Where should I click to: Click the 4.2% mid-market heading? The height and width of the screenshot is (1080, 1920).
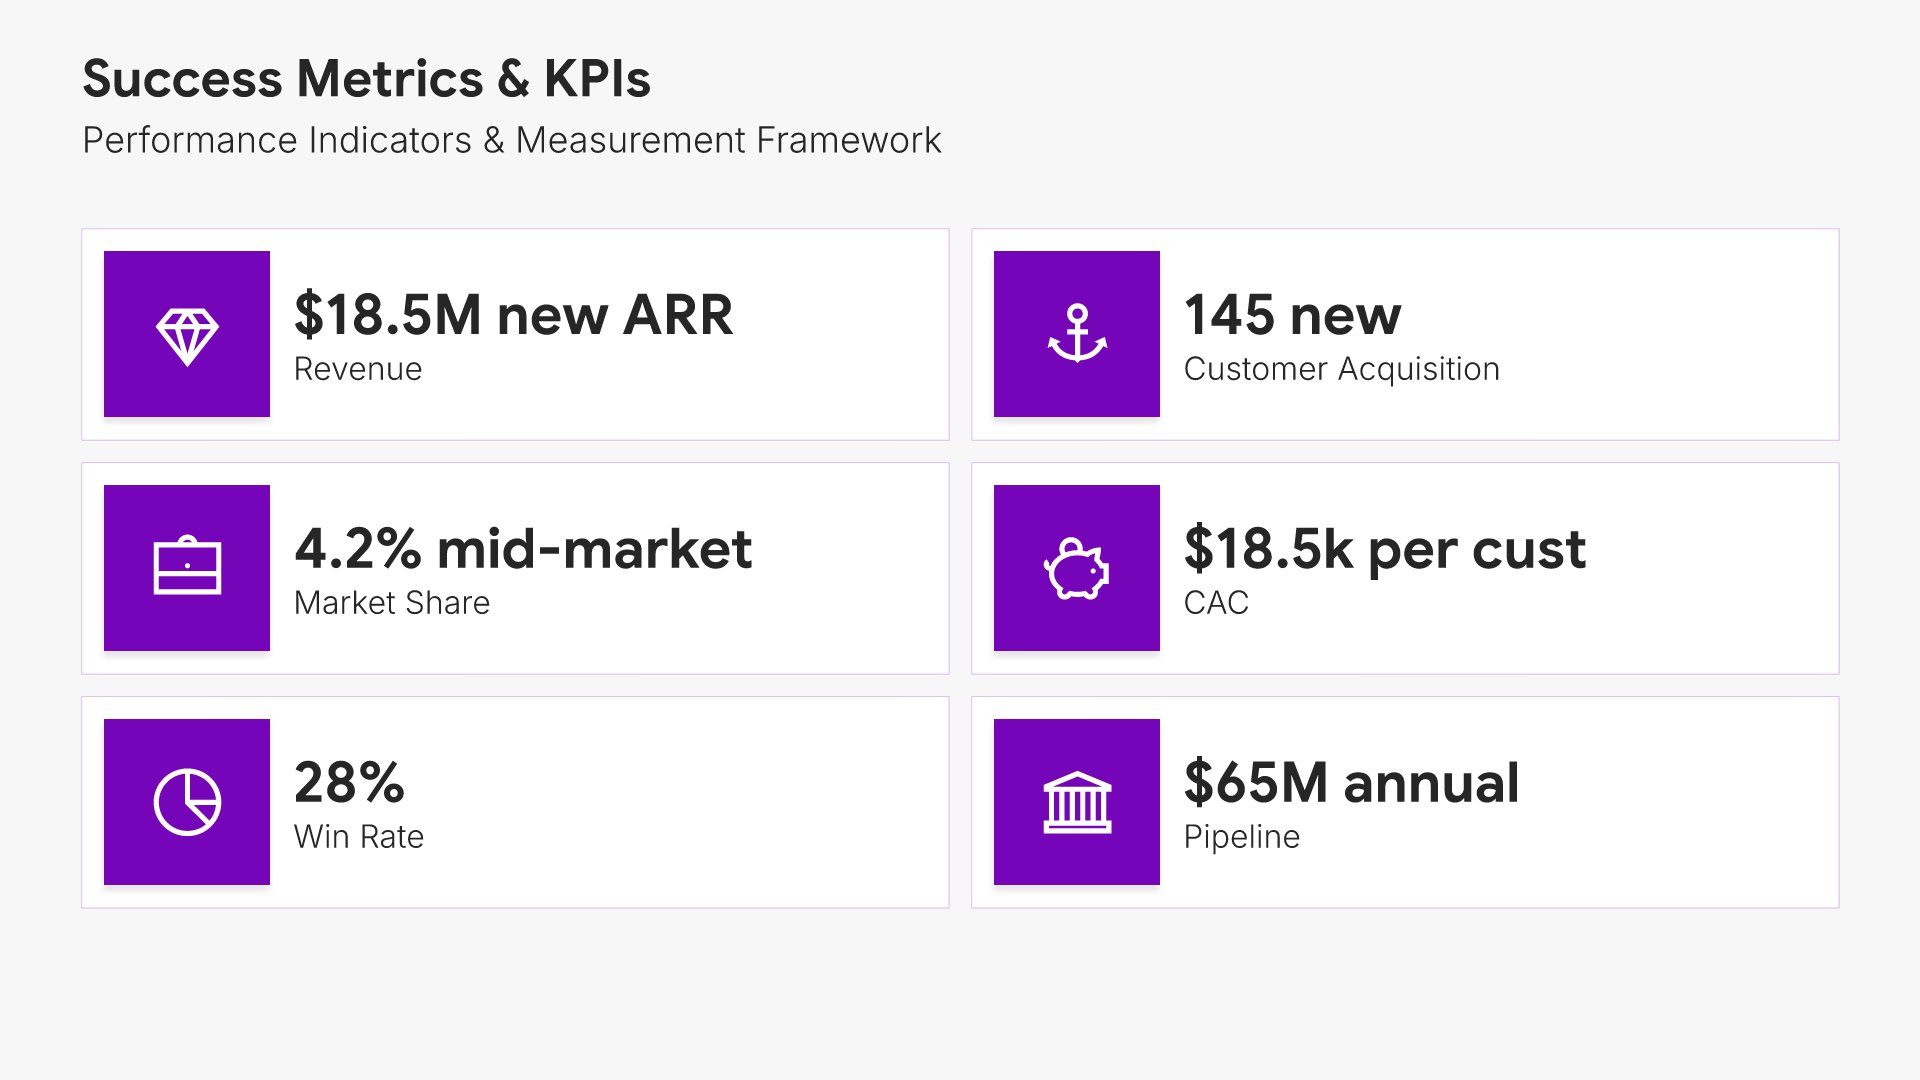[x=523, y=549]
